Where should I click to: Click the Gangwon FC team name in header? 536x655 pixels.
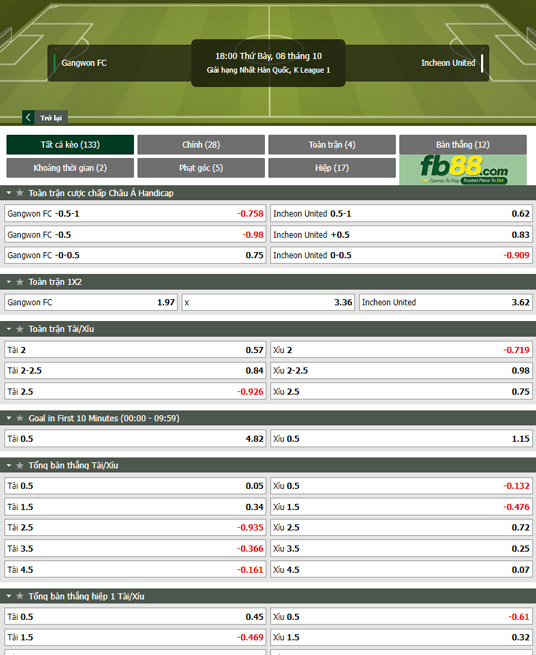(84, 63)
